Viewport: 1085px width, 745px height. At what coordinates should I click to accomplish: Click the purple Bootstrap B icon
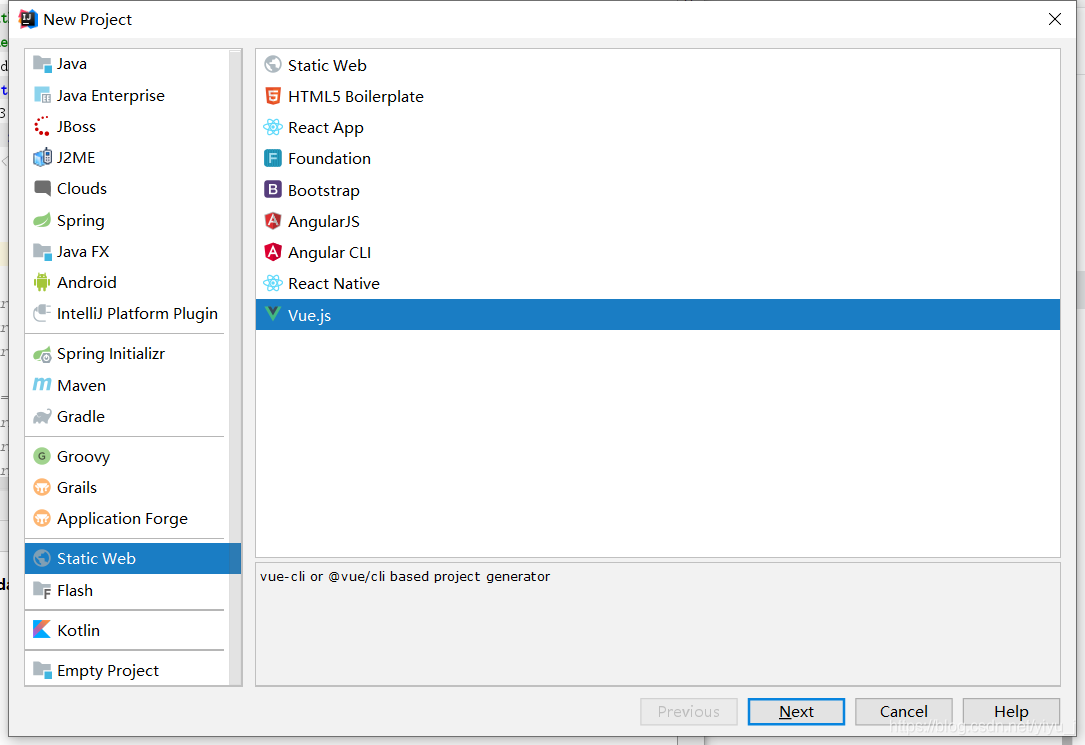coord(273,190)
